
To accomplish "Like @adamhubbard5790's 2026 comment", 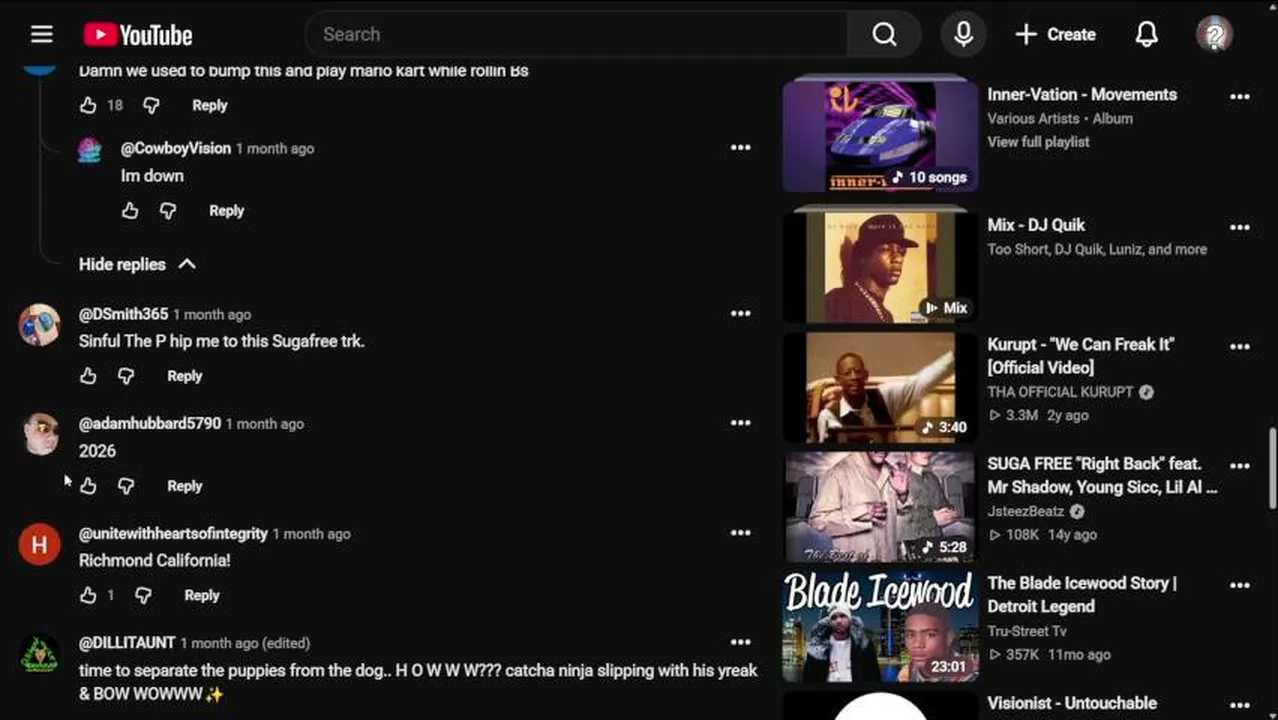I will 88,486.
